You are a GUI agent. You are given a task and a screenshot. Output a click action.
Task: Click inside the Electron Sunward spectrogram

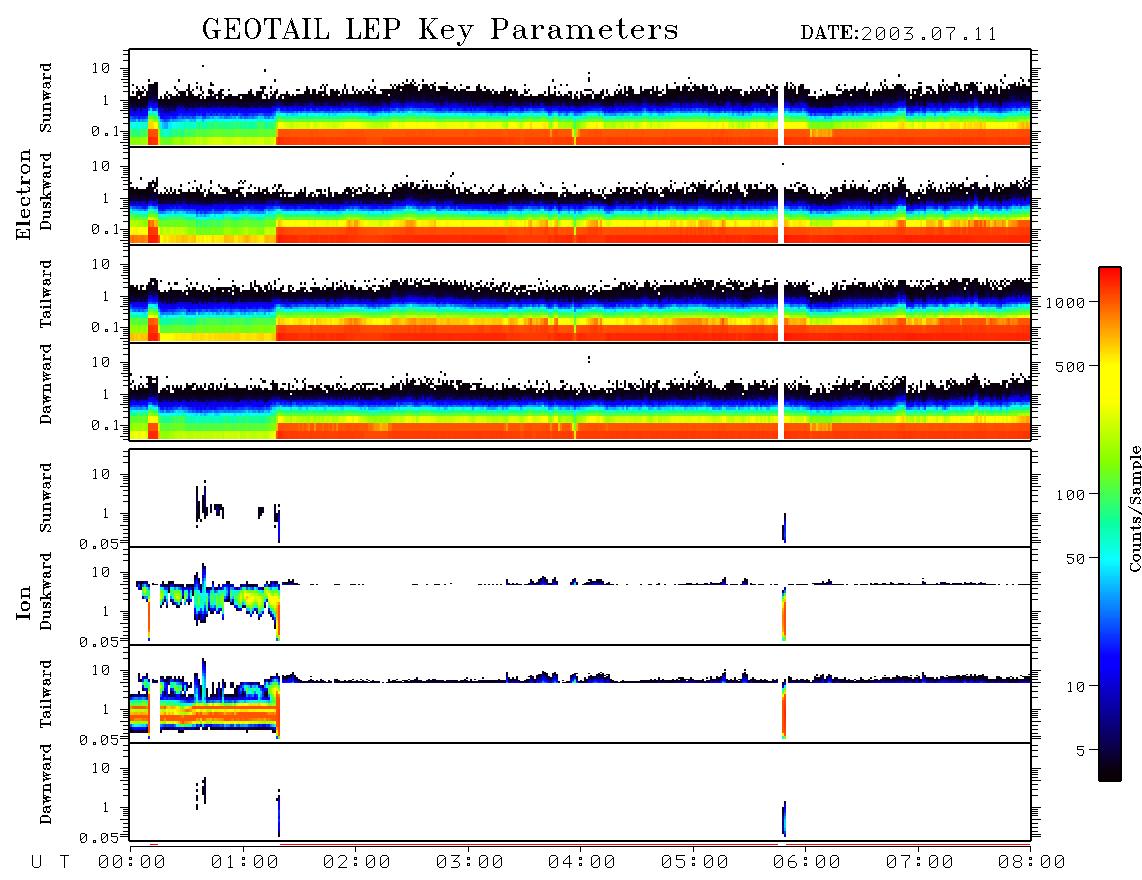pos(580,98)
